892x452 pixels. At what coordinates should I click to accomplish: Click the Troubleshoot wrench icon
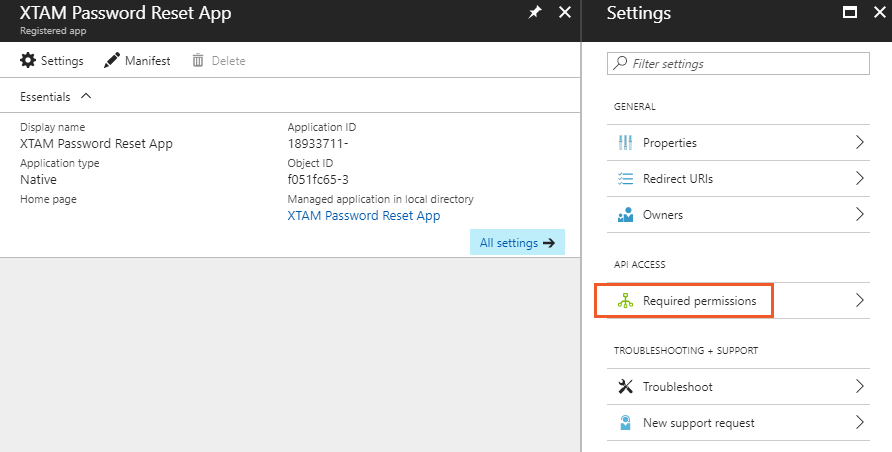(x=626, y=387)
